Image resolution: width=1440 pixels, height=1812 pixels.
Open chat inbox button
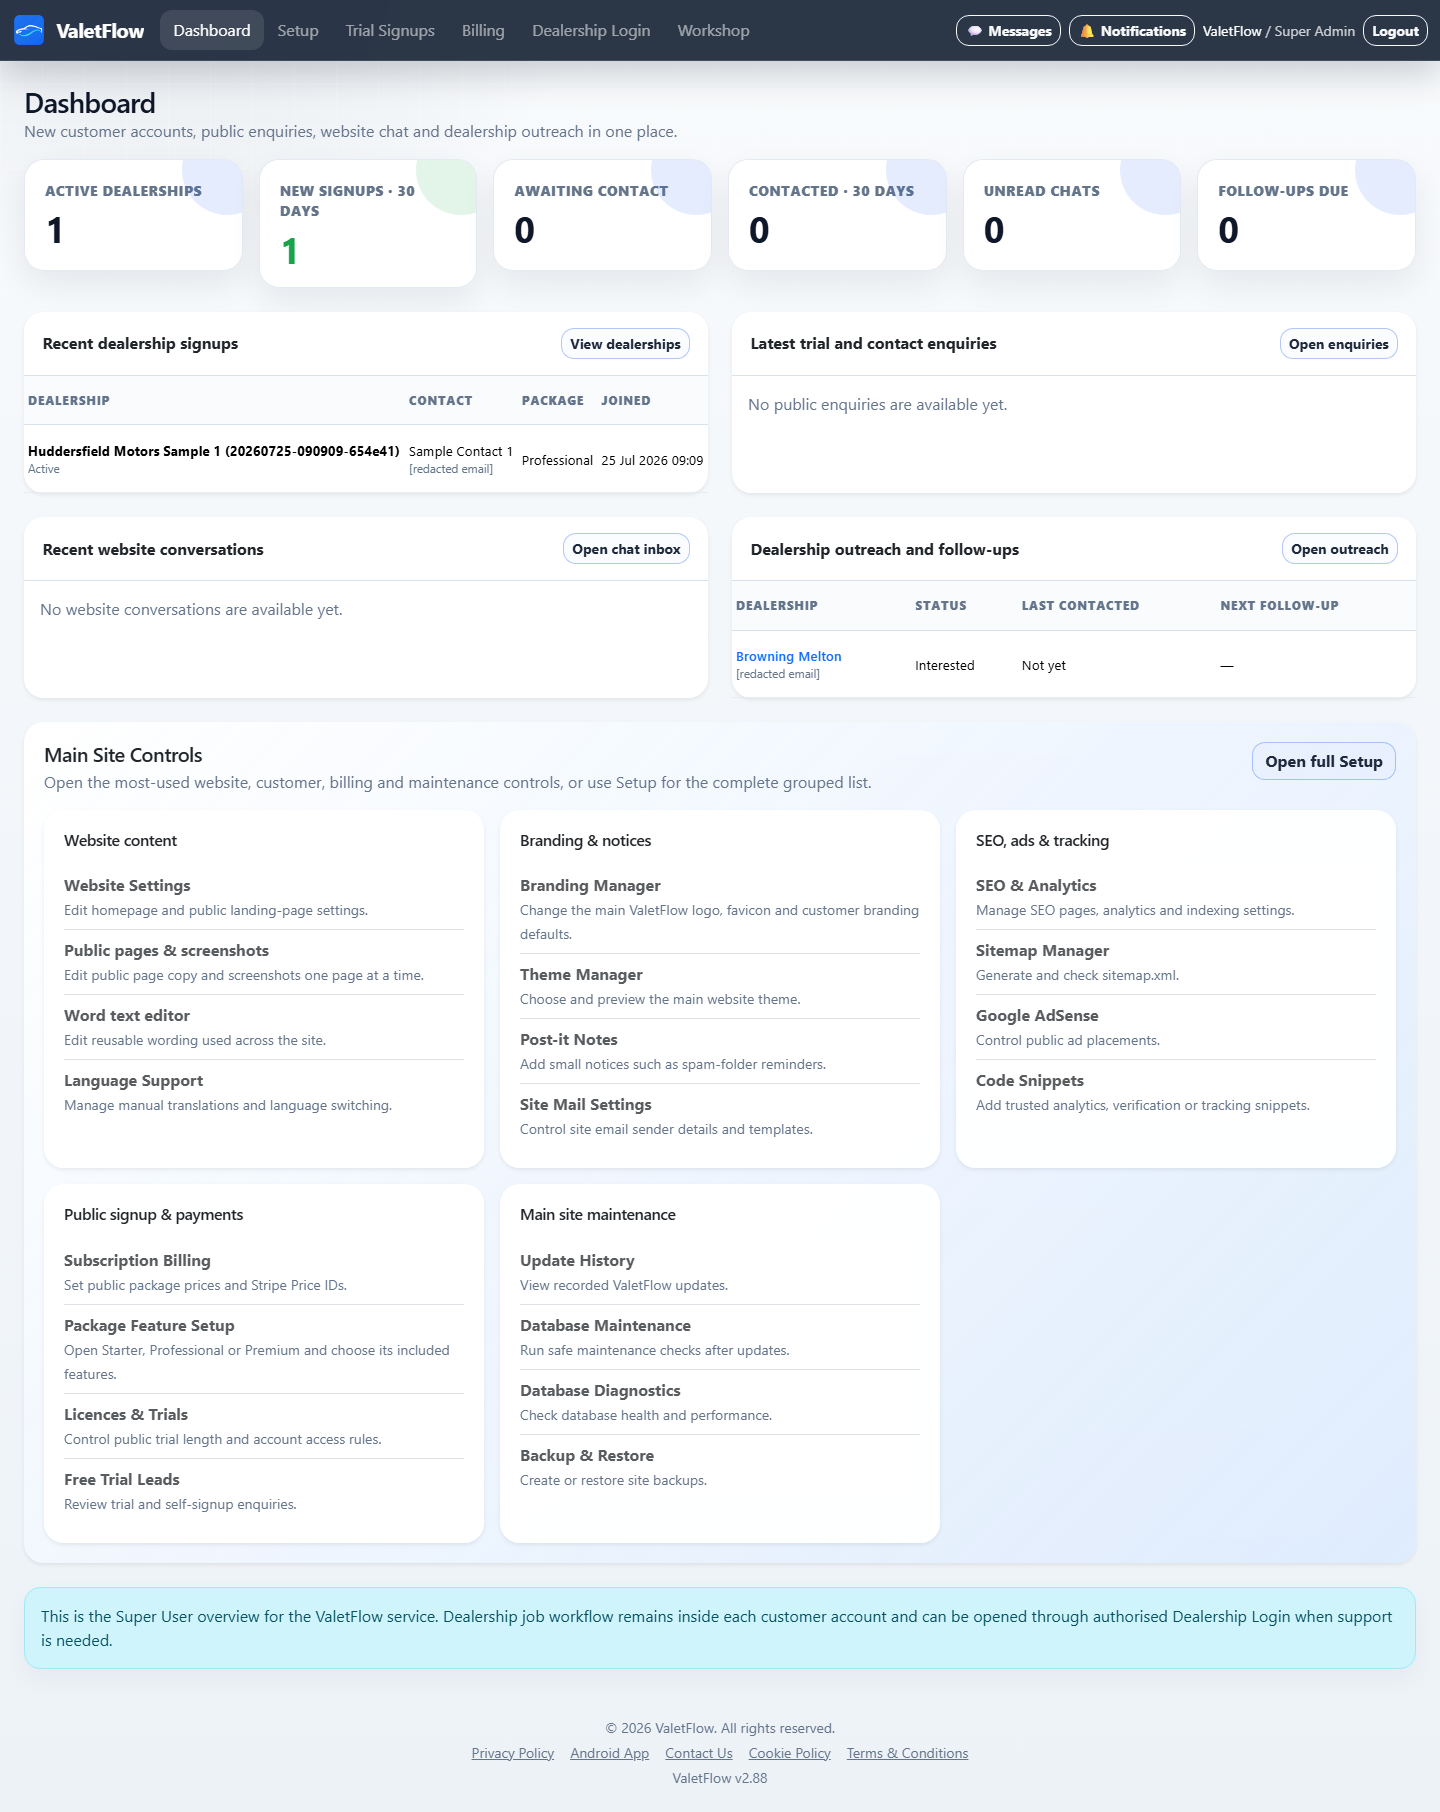pos(626,549)
